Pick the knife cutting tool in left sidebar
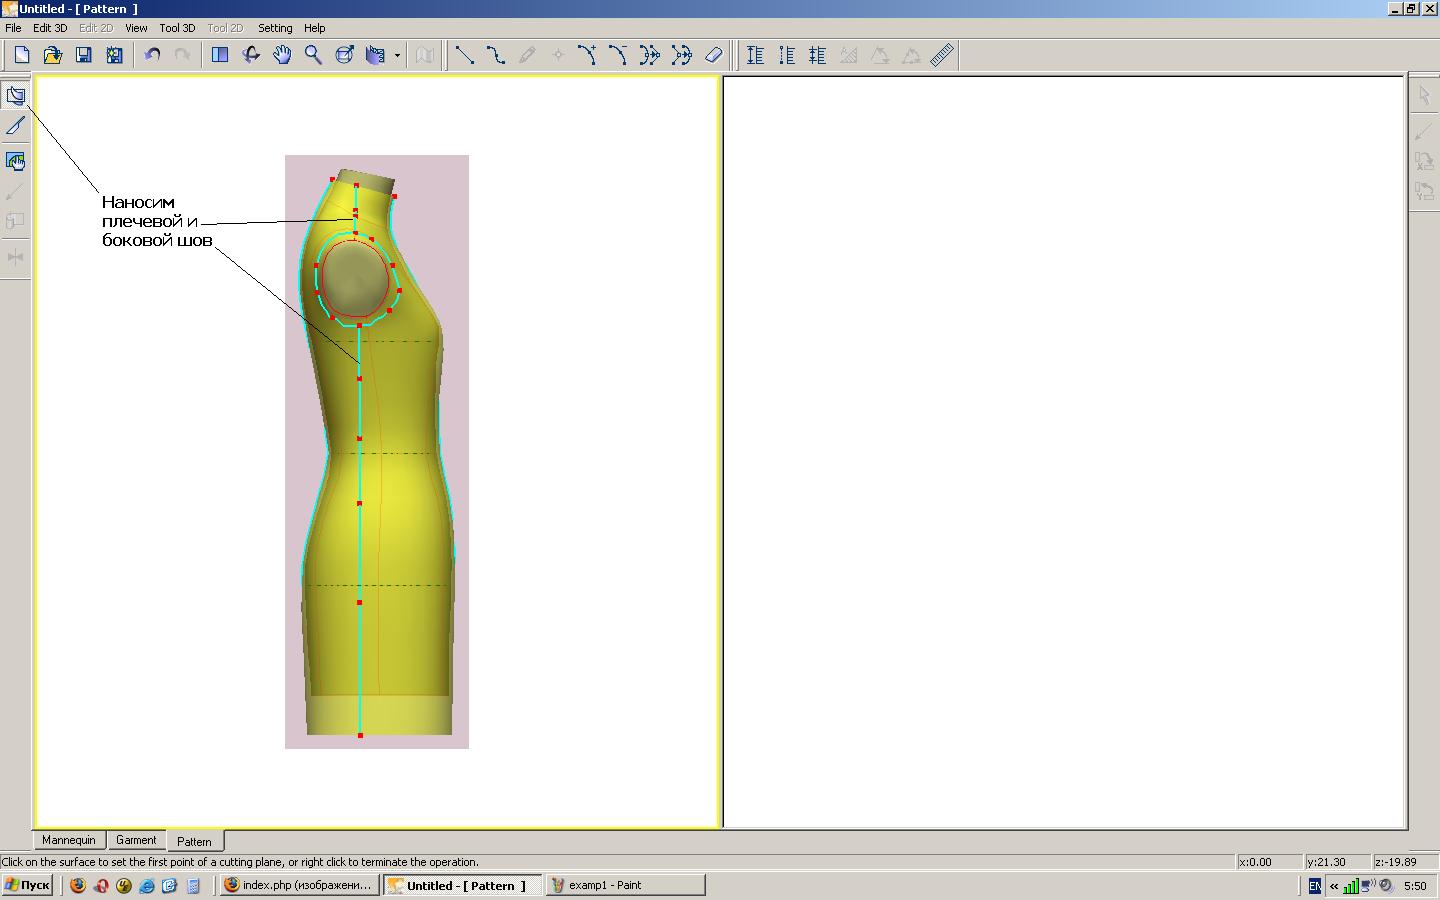Image resolution: width=1440 pixels, height=900 pixels. coord(15,126)
